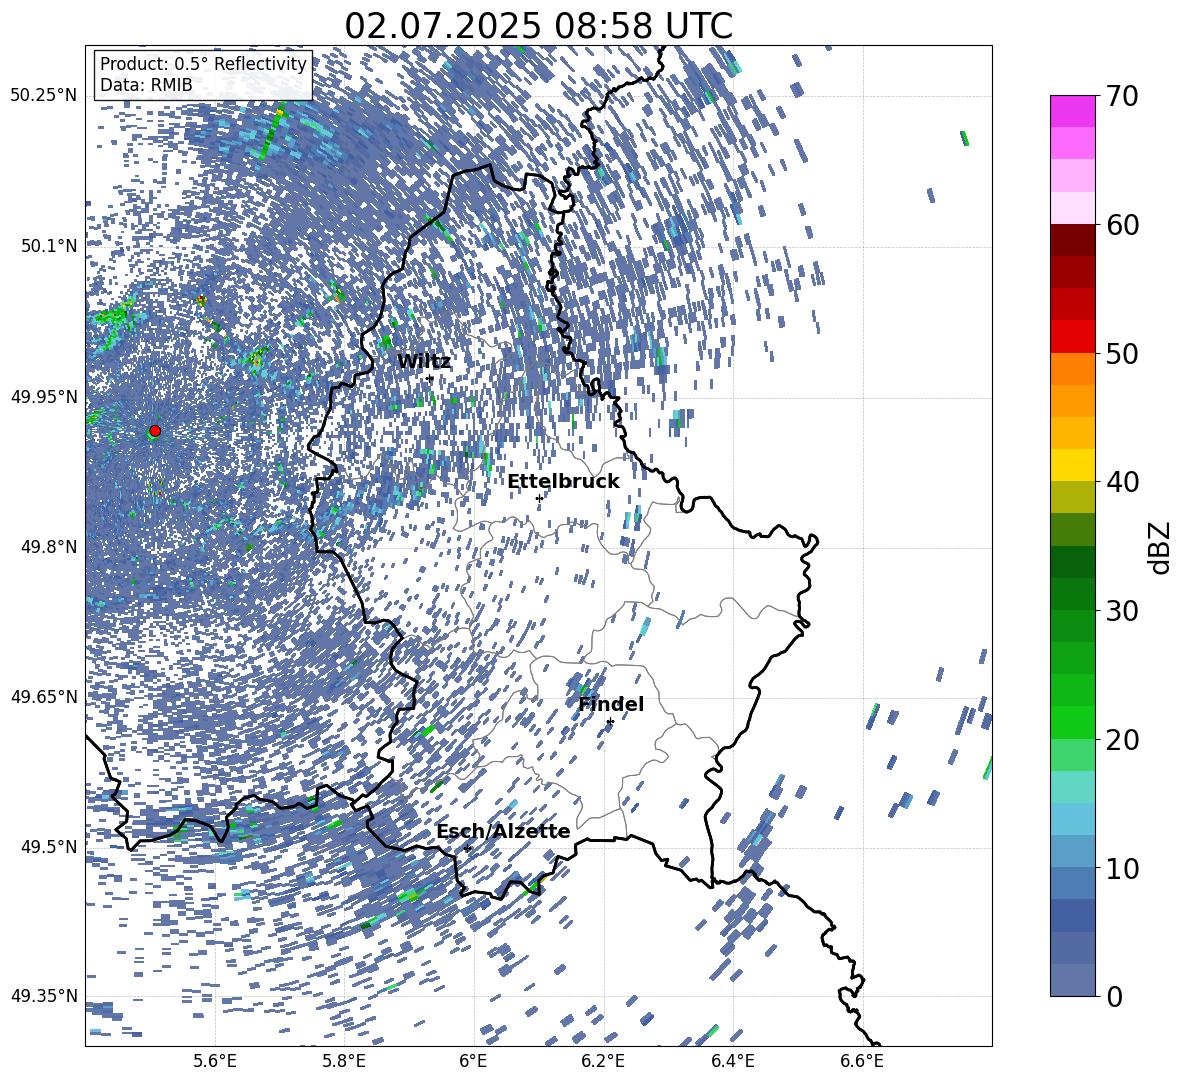Click the 6.6°E longitude tick label

(862, 1061)
